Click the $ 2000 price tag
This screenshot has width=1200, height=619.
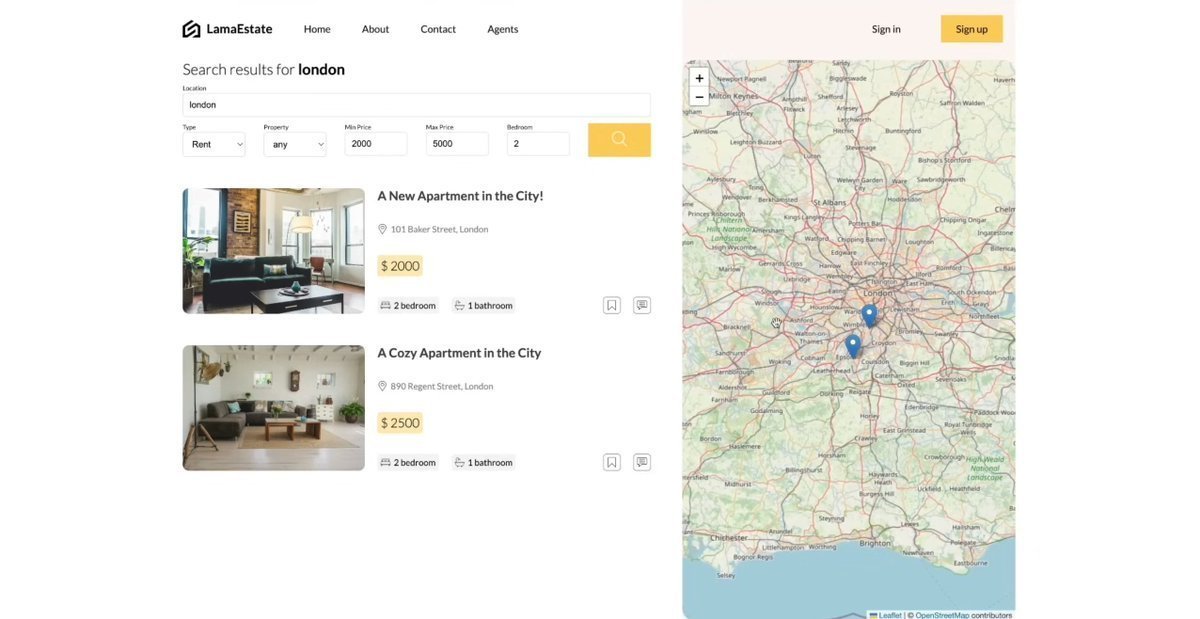pyautogui.click(x=400, y=266)
